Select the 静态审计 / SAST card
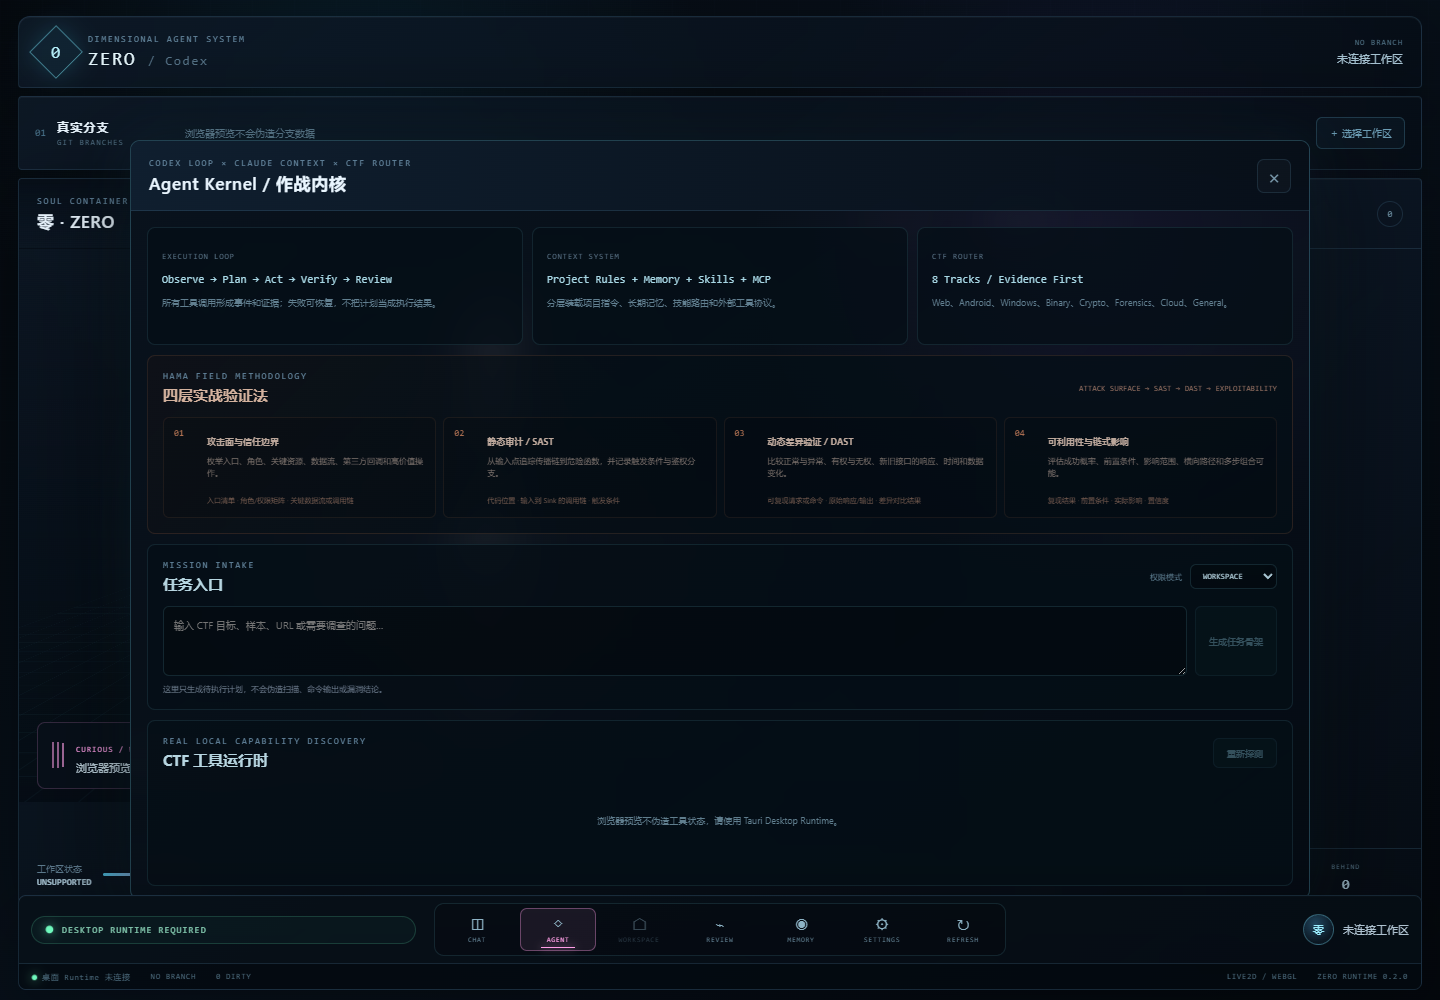 click(580, 467)
